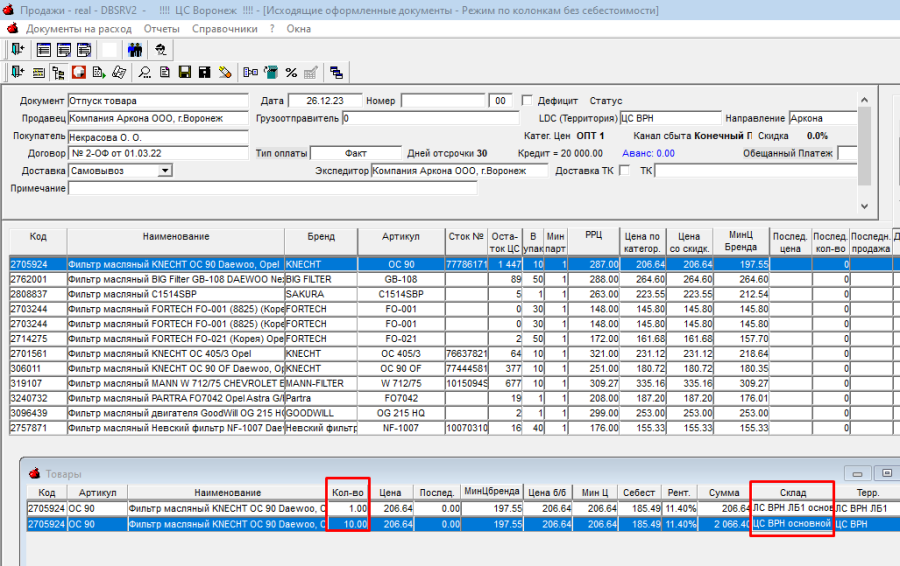Screen dimensions: 900x566
Task: Click the header panel scroll down arrow
Action: point(864,206)
